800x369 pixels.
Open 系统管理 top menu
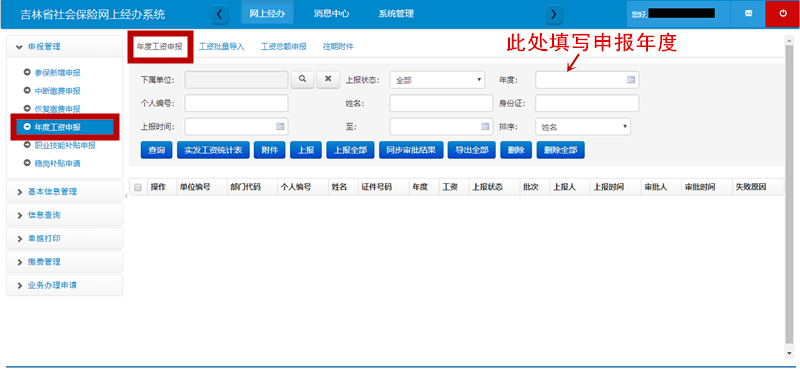point(396,14)
